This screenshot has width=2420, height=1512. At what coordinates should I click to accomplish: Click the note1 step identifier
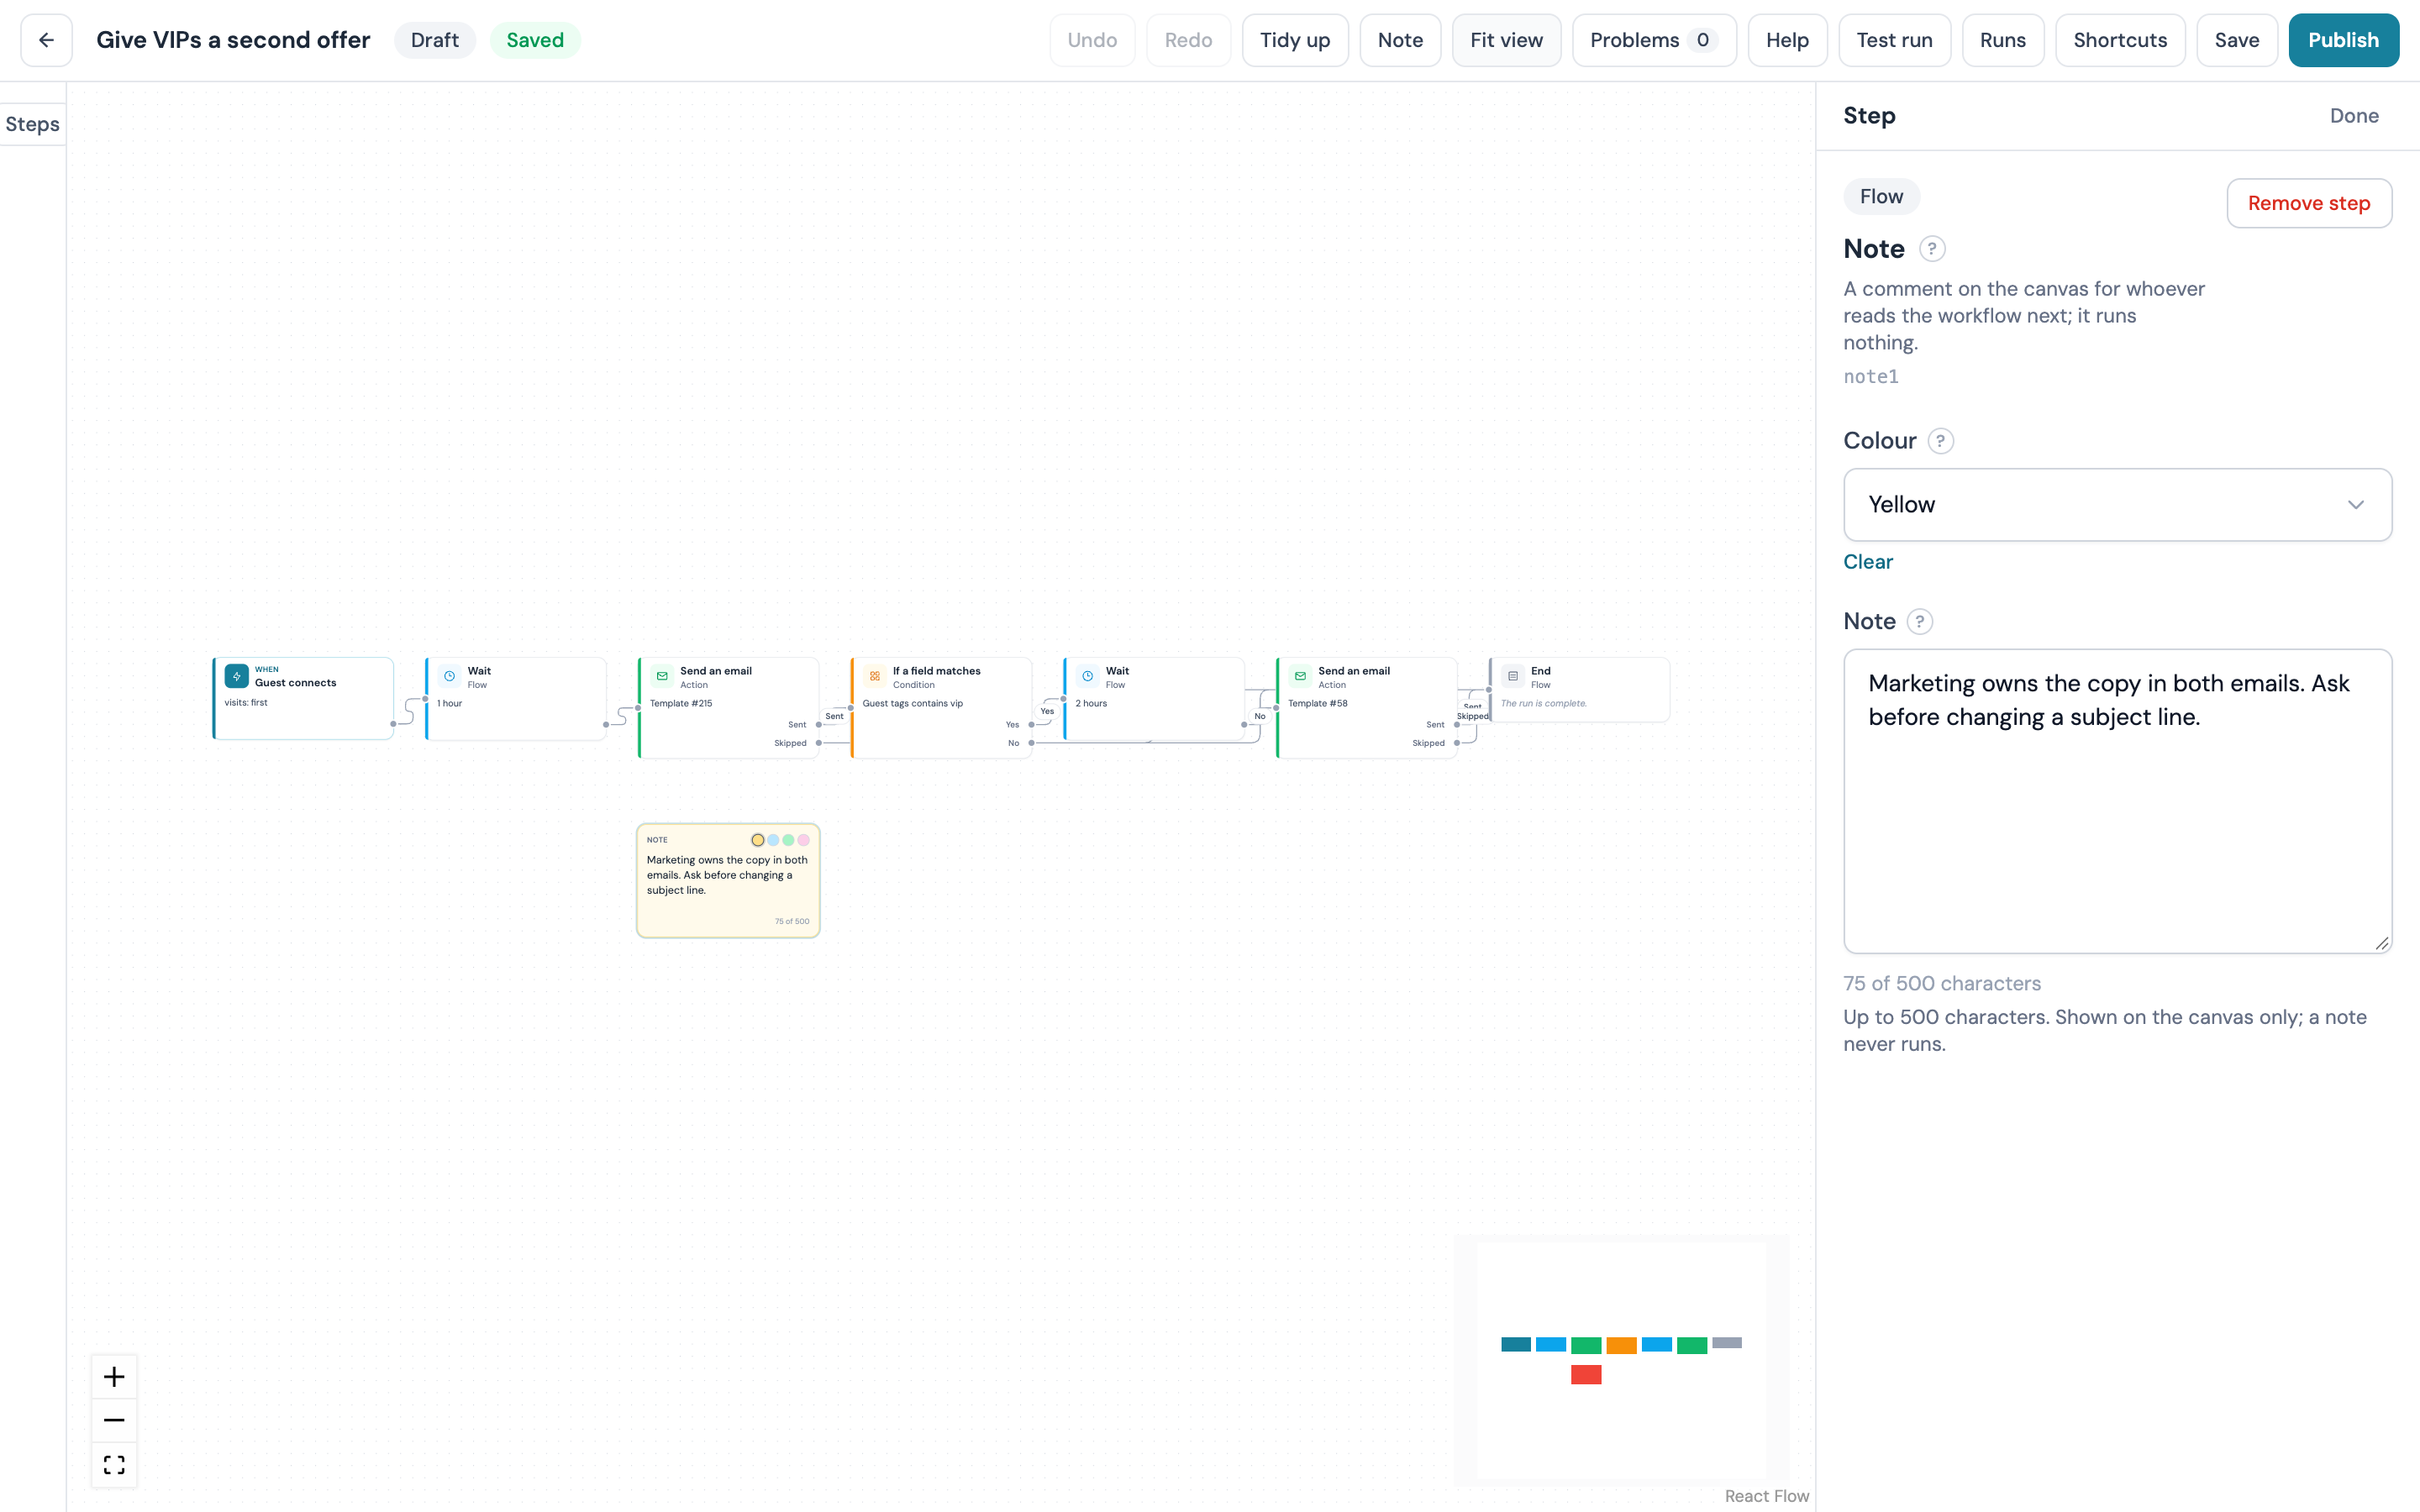pyautogui.click(x=1870, y=376)
